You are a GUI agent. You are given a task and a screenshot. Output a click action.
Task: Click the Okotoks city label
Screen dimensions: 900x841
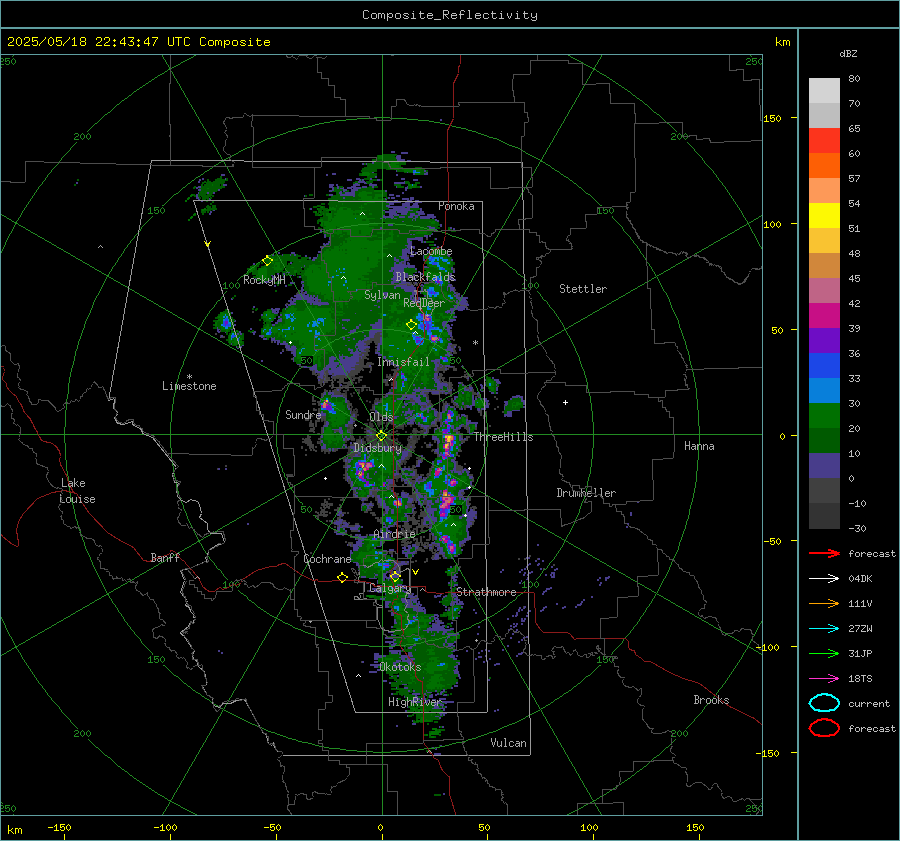[400, 667]
